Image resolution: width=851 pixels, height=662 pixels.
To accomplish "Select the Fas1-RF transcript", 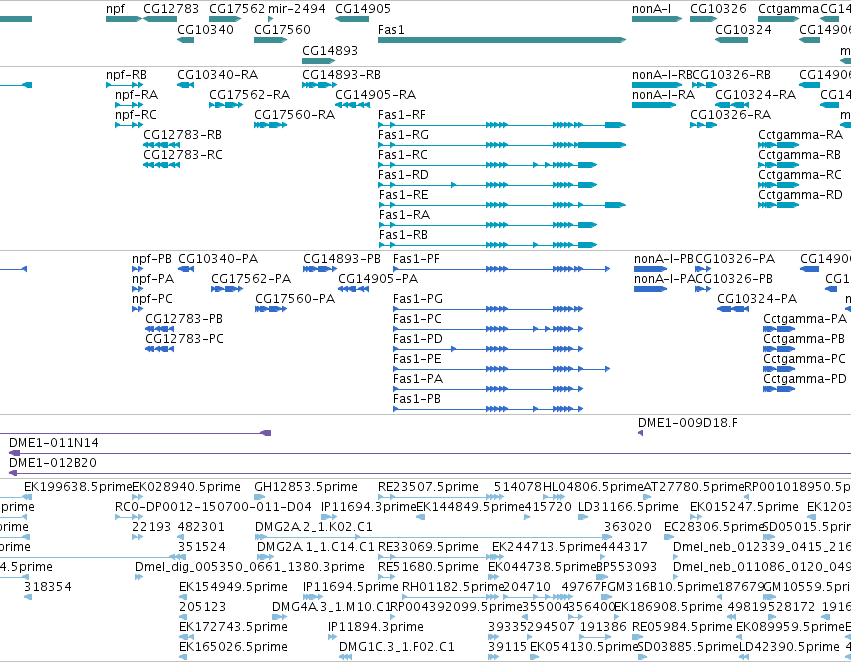I will tap(502, 125).
